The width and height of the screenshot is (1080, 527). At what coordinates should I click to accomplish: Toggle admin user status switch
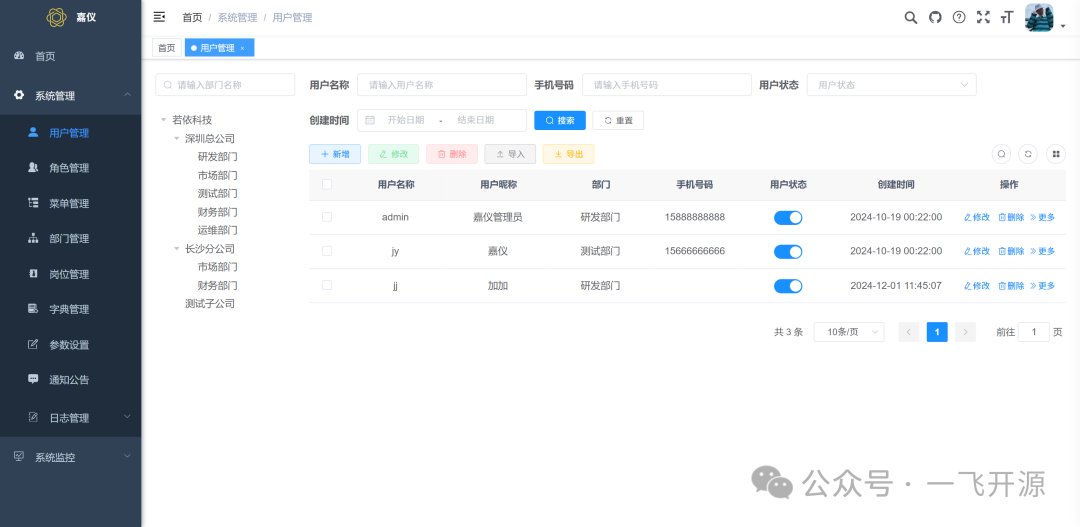[x=788, y=218]
